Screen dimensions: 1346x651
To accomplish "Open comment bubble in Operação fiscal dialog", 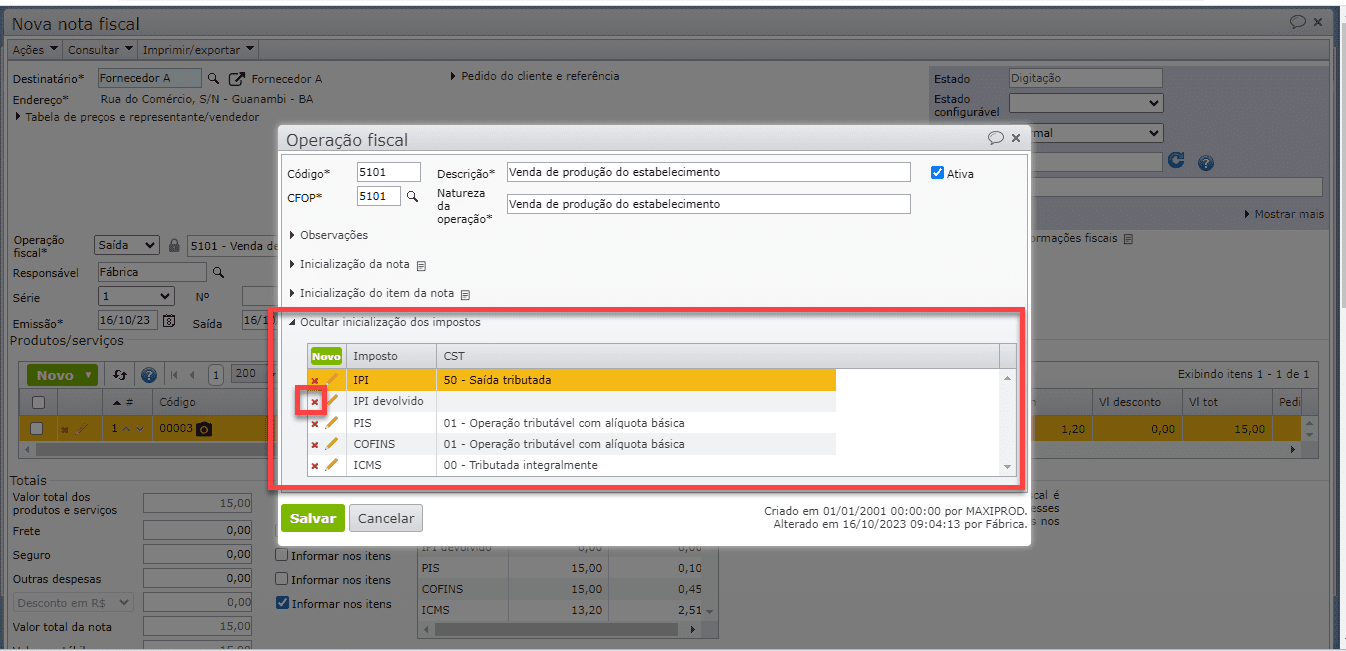I will point(996,138).
